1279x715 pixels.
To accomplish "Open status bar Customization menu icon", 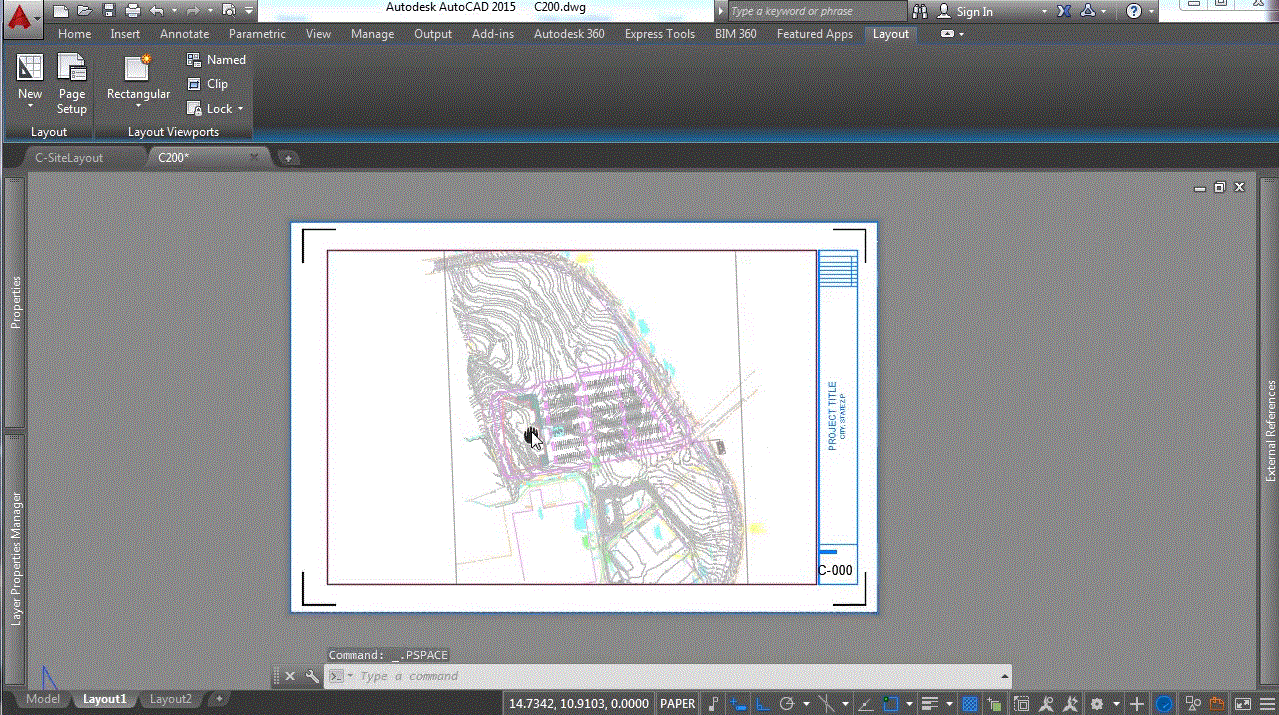I will (x=1267, y=704).
